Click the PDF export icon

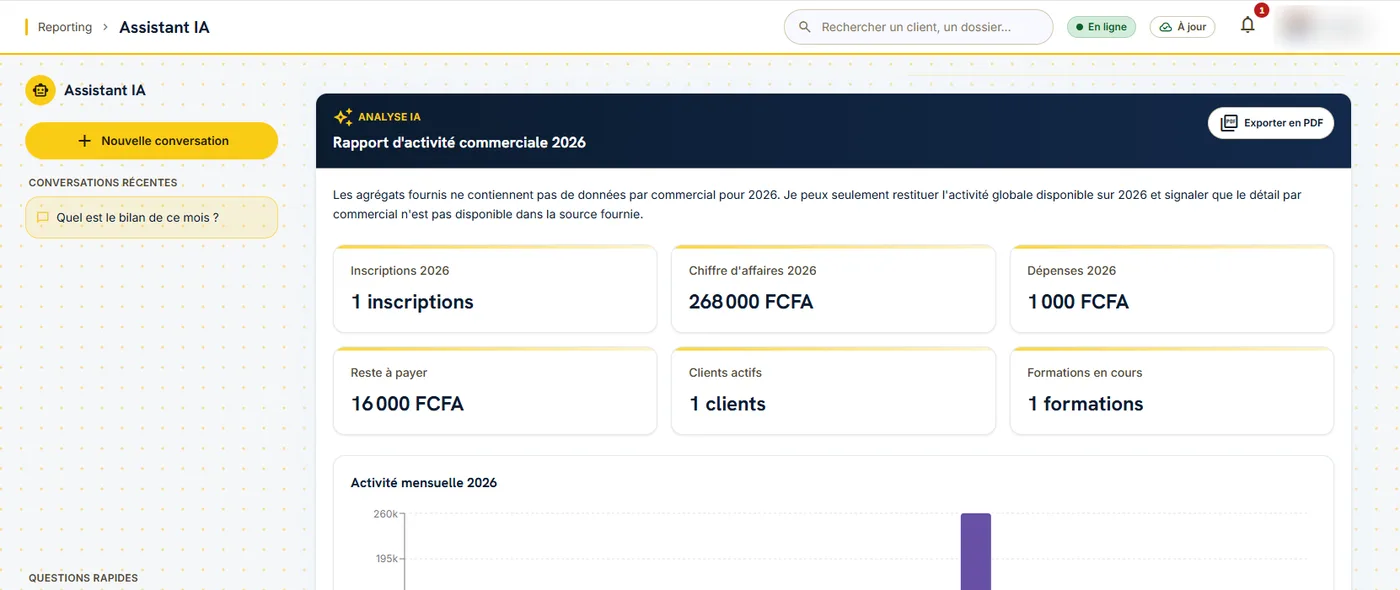click(1229, 123)
